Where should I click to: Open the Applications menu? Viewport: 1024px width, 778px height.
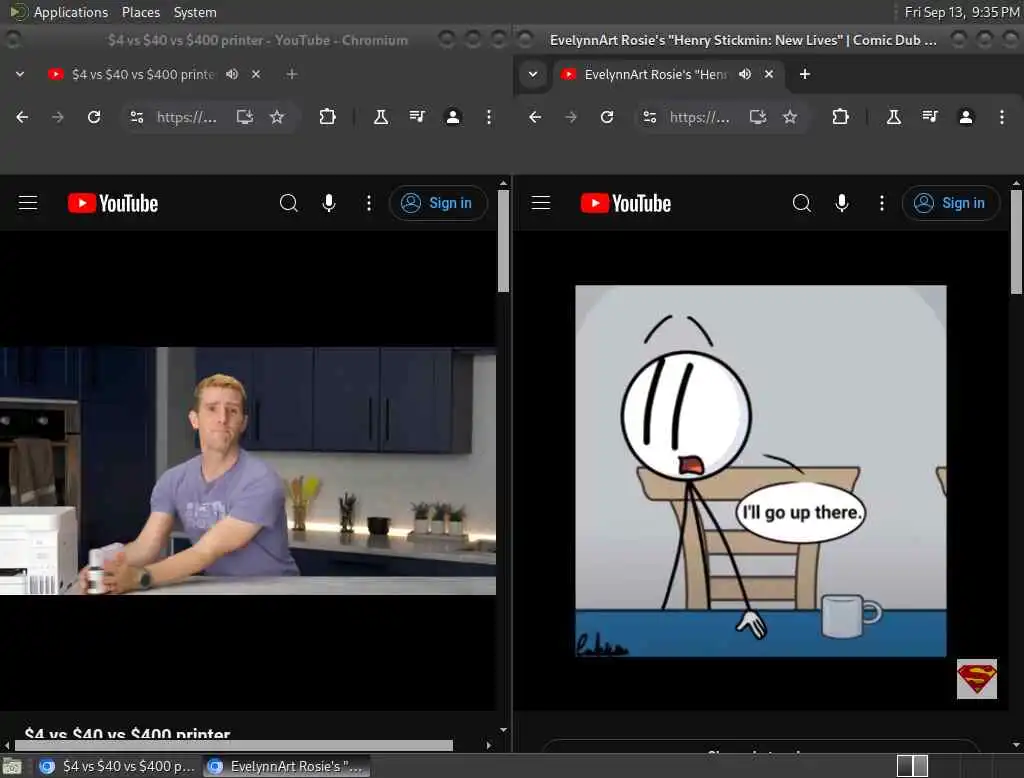coord(71,12)
